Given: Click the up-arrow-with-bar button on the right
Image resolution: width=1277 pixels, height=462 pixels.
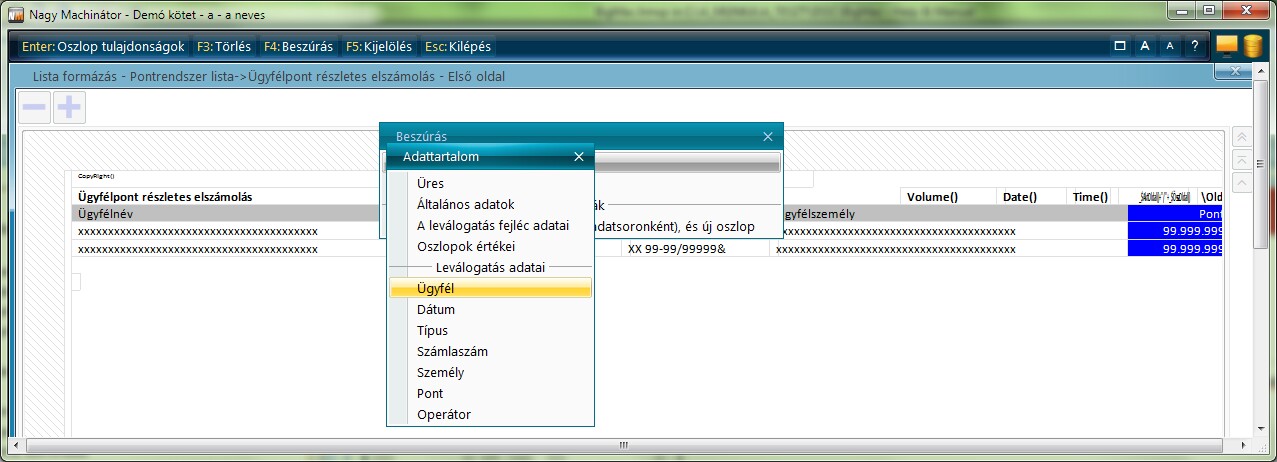Looking at the screenshot, I should [x=1241, y=160].
